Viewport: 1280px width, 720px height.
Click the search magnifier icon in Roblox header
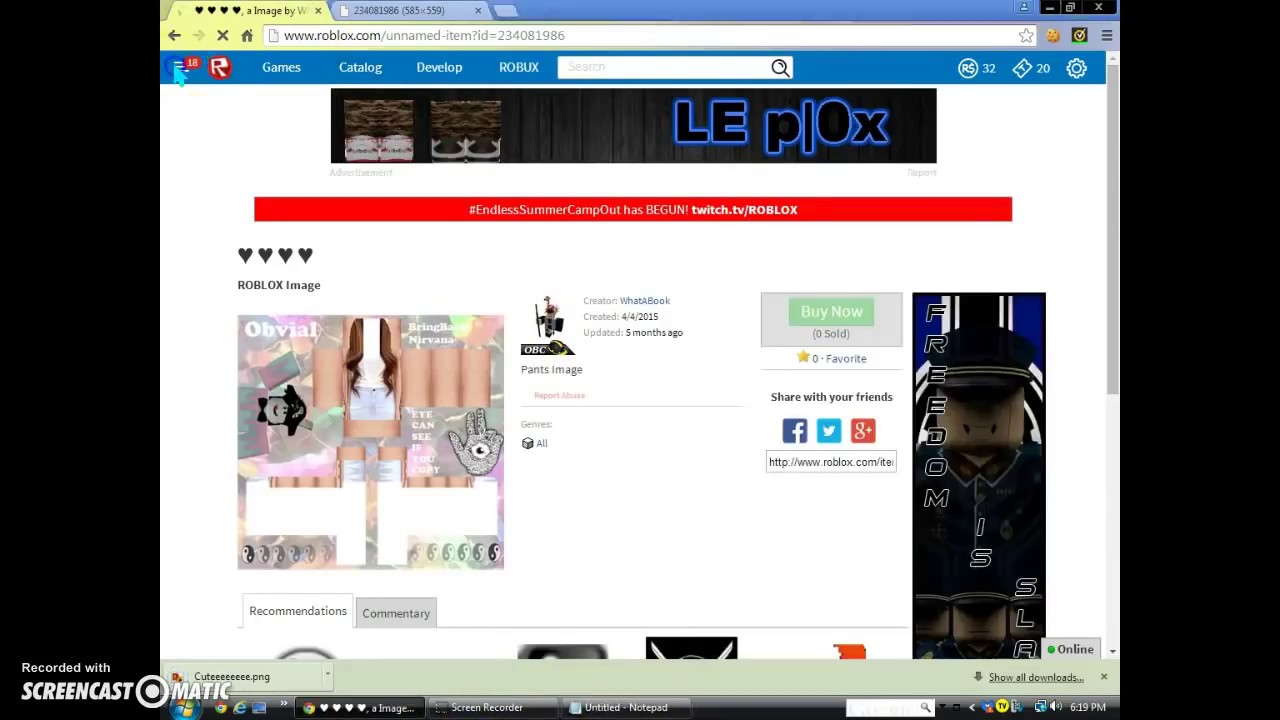(x=780, y=67)
